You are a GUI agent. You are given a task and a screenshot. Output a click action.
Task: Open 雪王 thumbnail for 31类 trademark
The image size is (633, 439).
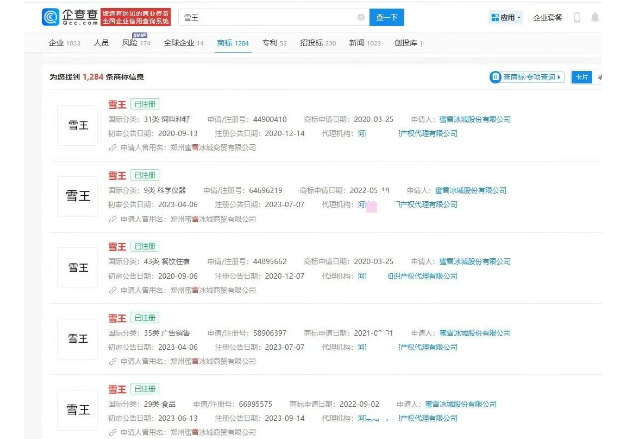pos(79,125)
